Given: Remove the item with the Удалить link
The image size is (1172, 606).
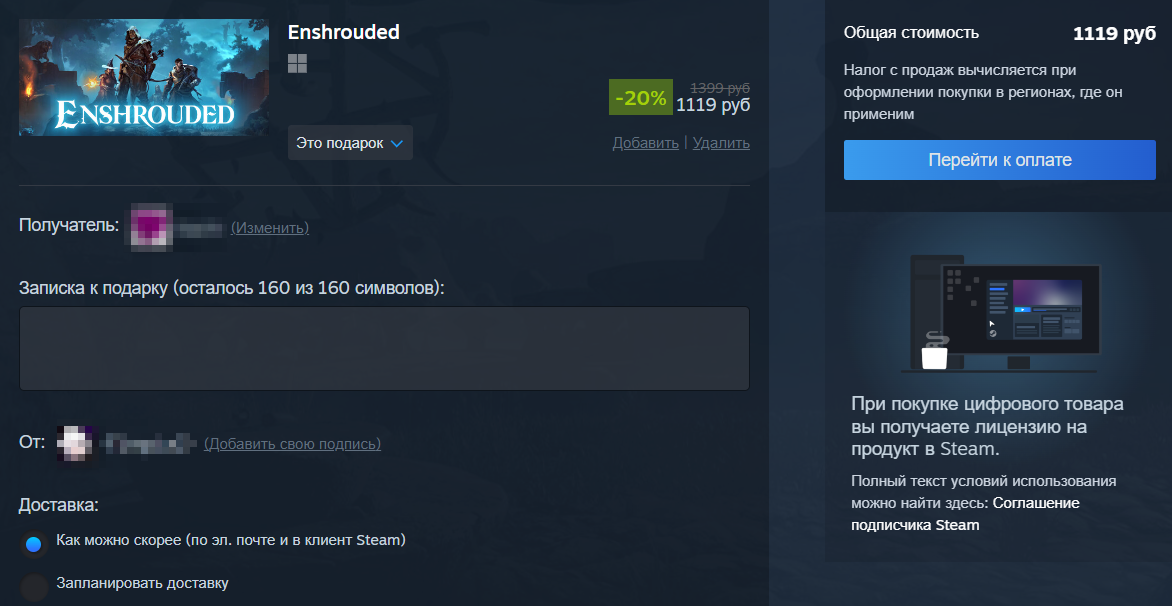Looking at the screenshot, I should (721, 143).
